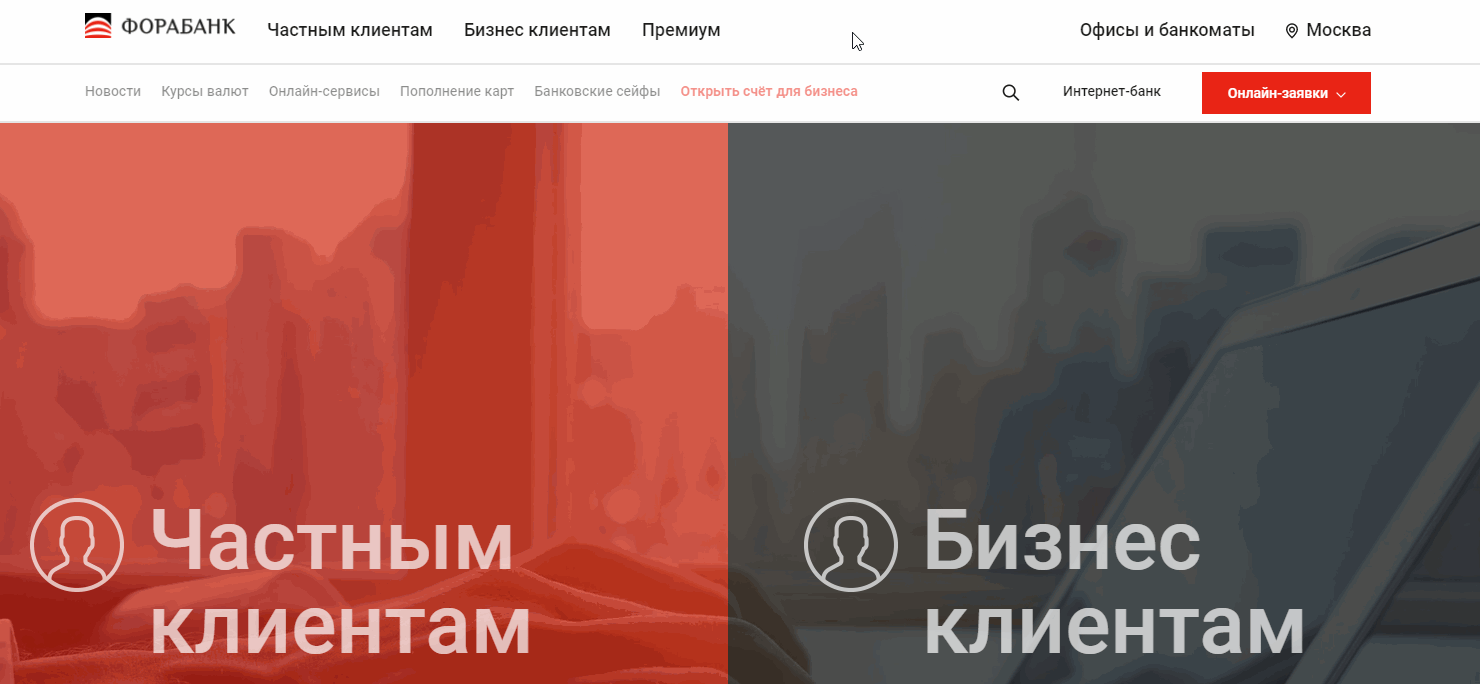Viewport: 1480px width, 684px height.
Task: Open the Частным клиентам menu
Action: tap(349, 29)
